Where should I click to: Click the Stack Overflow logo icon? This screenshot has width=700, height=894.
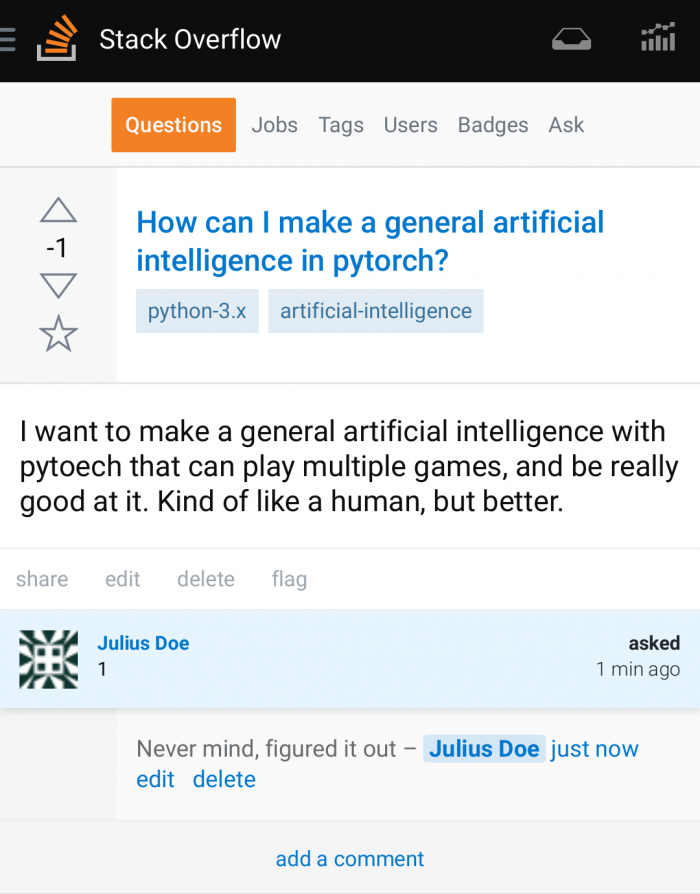tap(57, 38)
